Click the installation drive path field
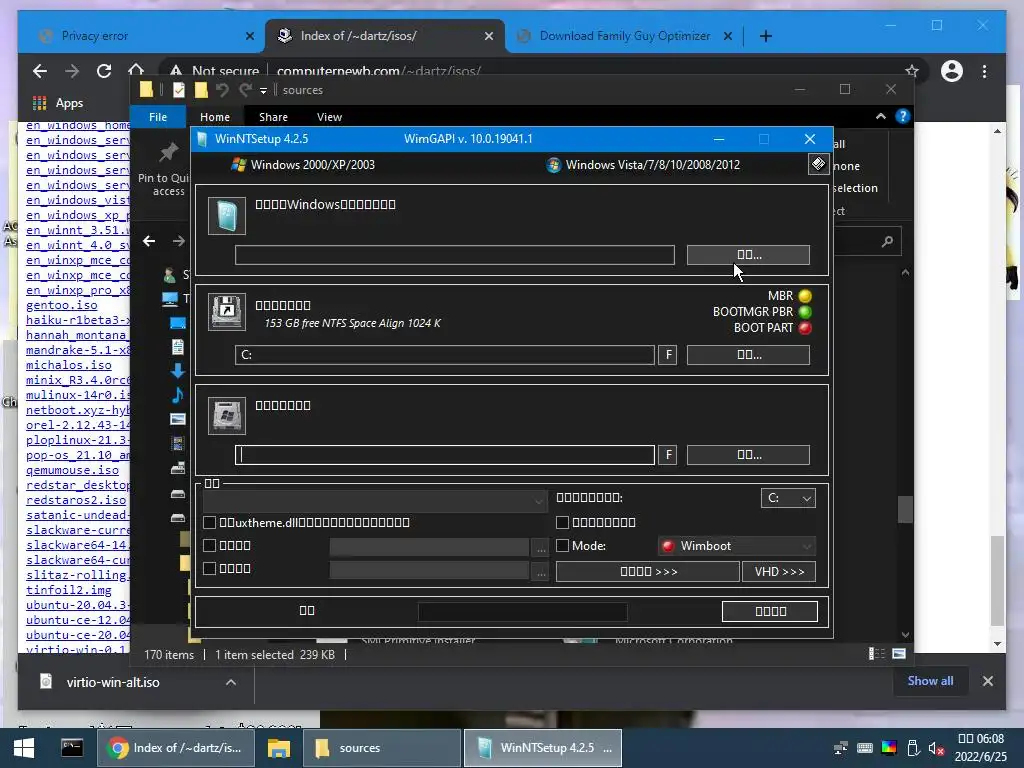This screenshot has width=1024, height=768. (x=445, y=455)
